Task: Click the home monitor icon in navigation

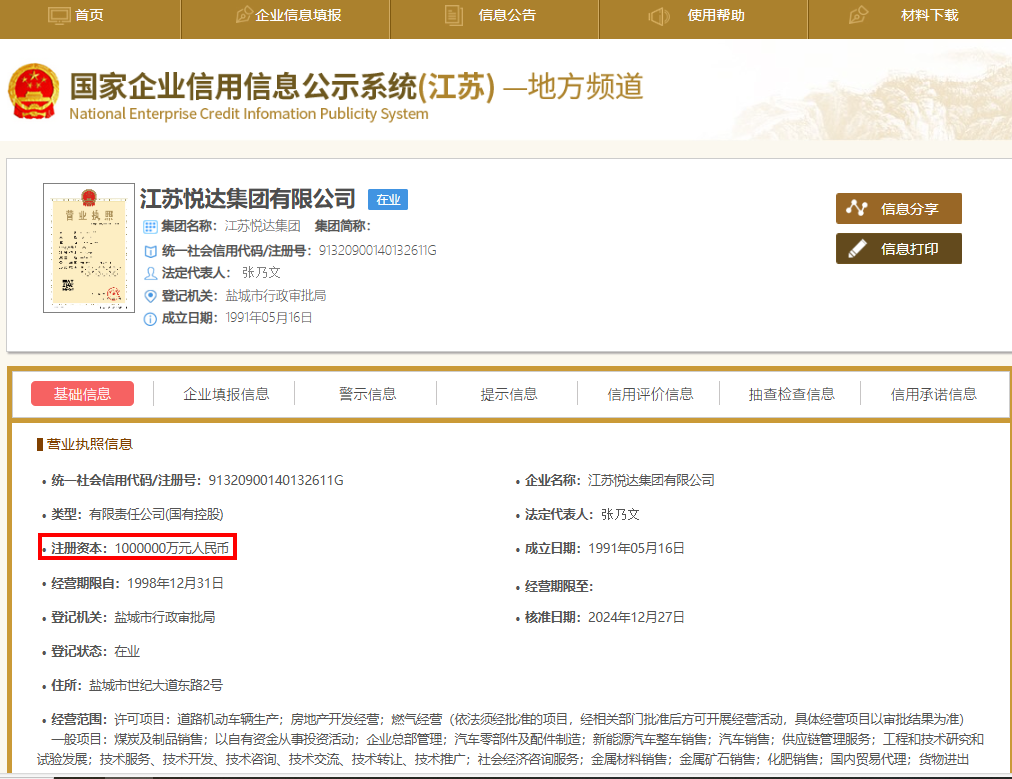Action: 59,16
